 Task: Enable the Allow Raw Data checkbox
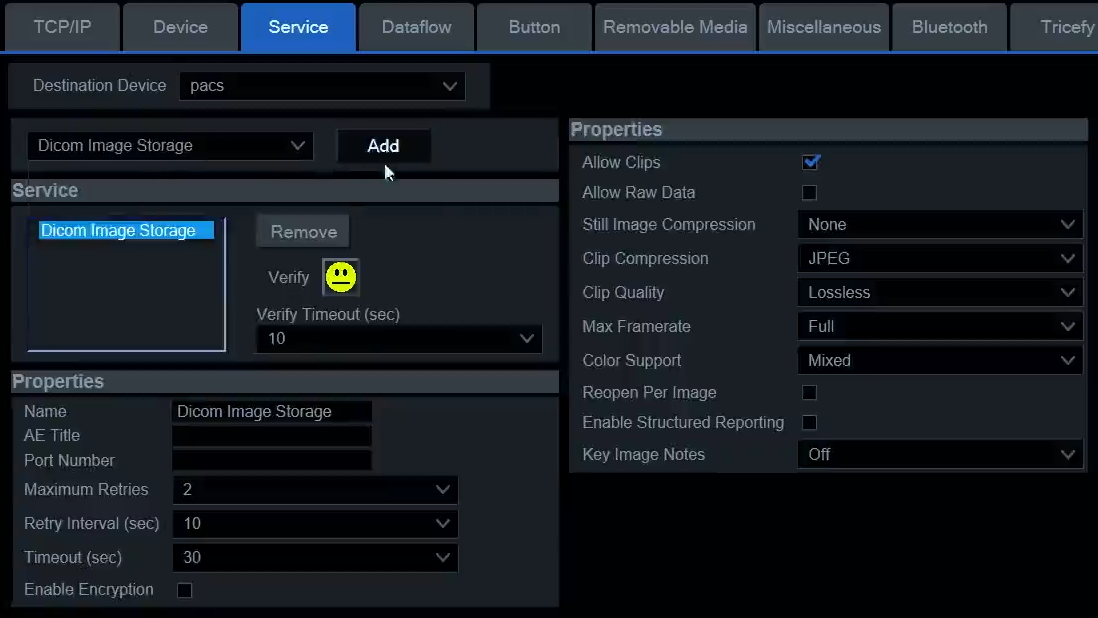tap(810, 192)
